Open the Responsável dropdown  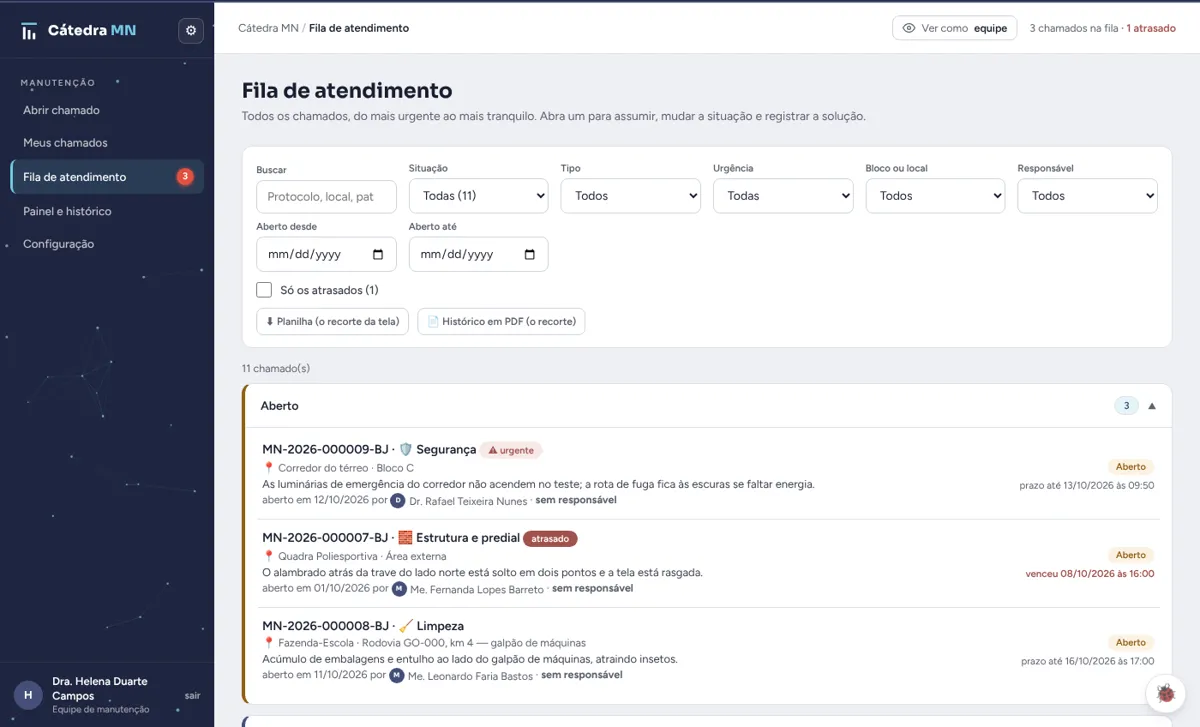pos(1088,196)
